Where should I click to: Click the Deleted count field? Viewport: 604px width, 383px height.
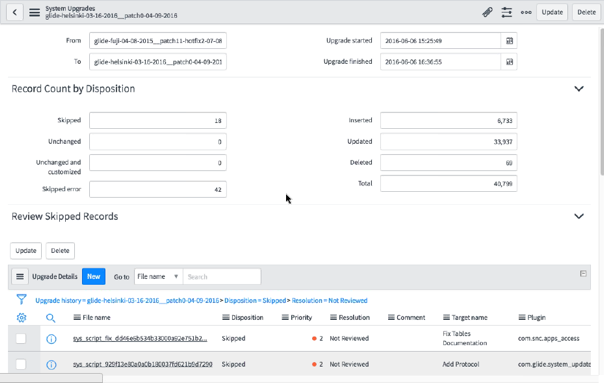pyautogui.click(x=449, y=163)
